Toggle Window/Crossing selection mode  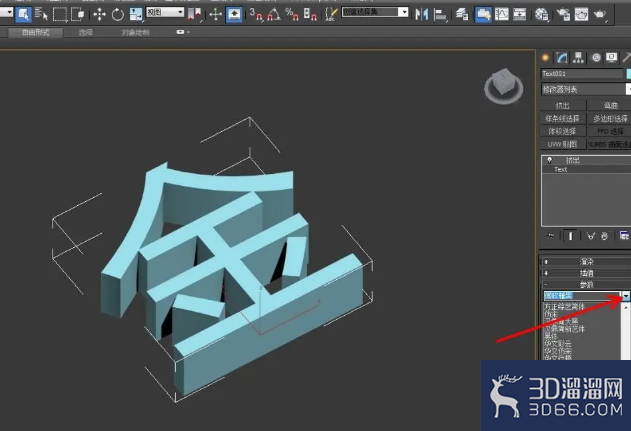click(x=78, y=14)
